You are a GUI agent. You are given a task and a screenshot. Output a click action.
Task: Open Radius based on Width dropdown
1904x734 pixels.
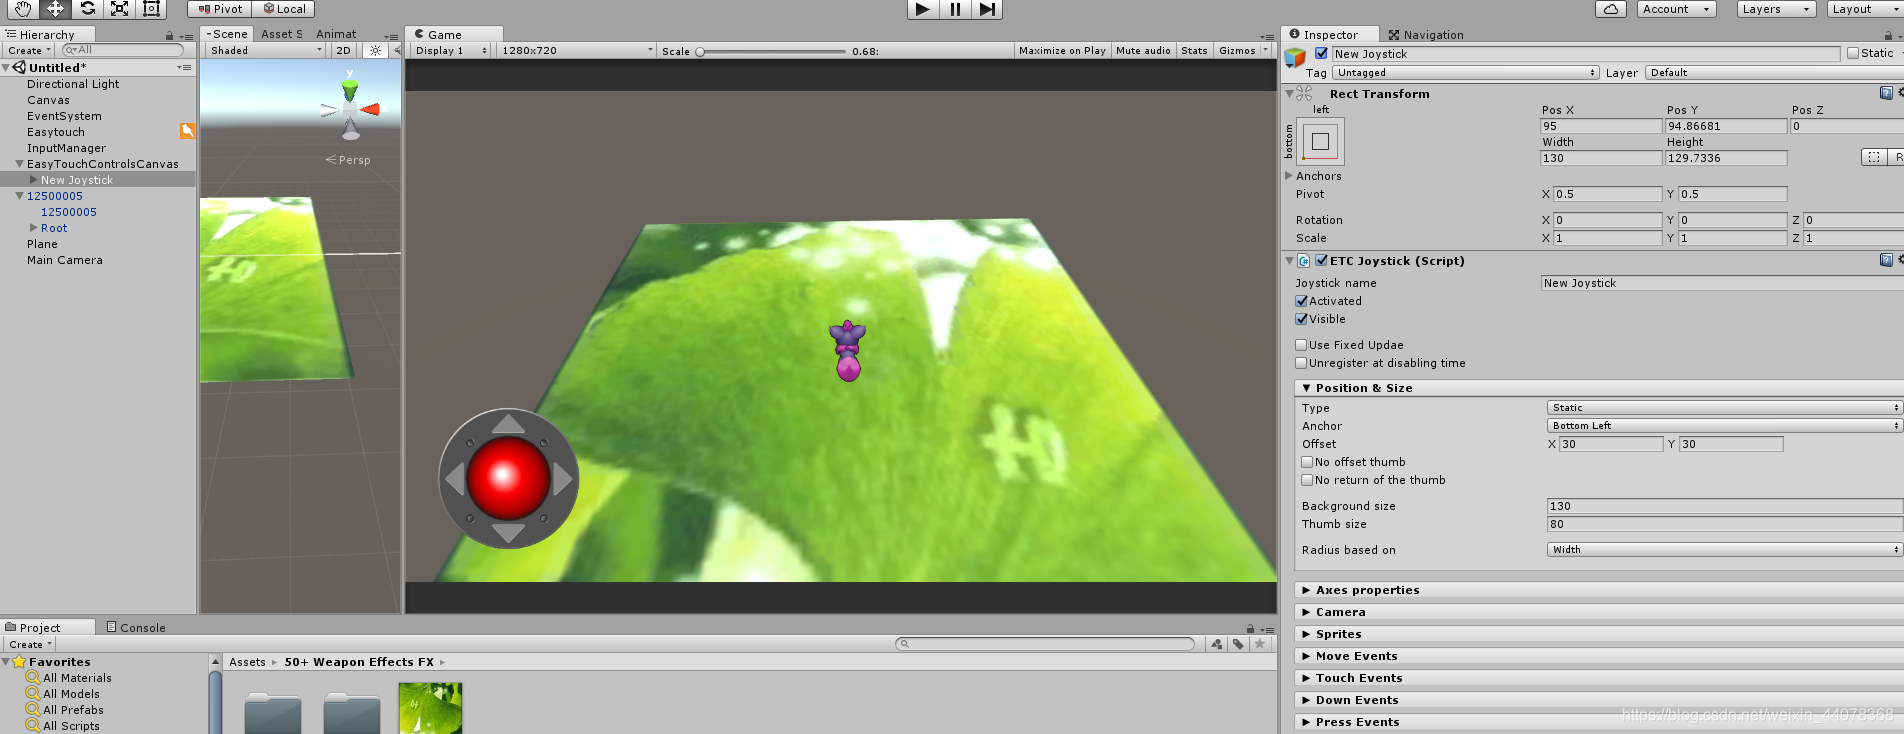coord(1724,549)
